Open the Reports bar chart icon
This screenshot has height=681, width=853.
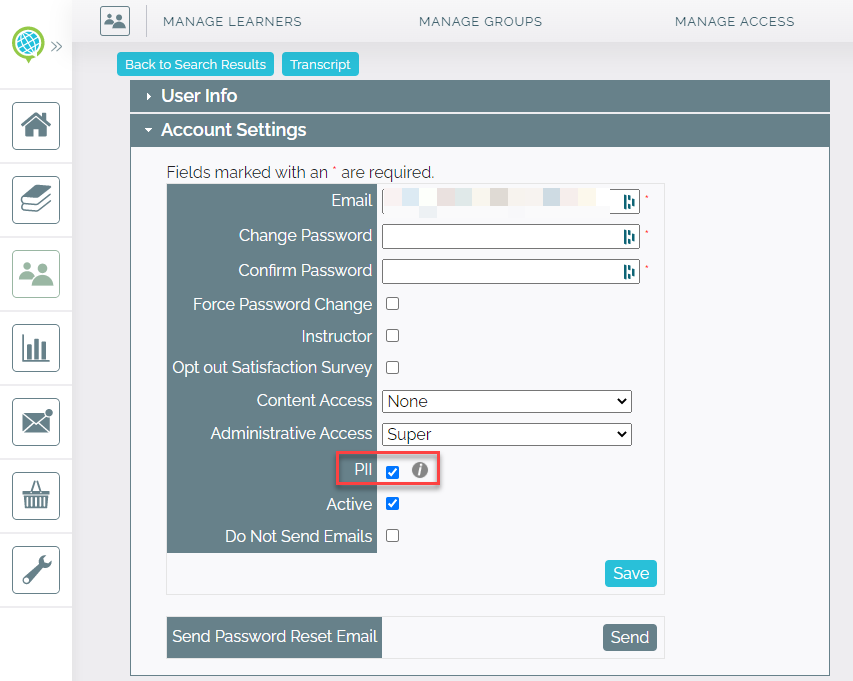coord(35,347)
